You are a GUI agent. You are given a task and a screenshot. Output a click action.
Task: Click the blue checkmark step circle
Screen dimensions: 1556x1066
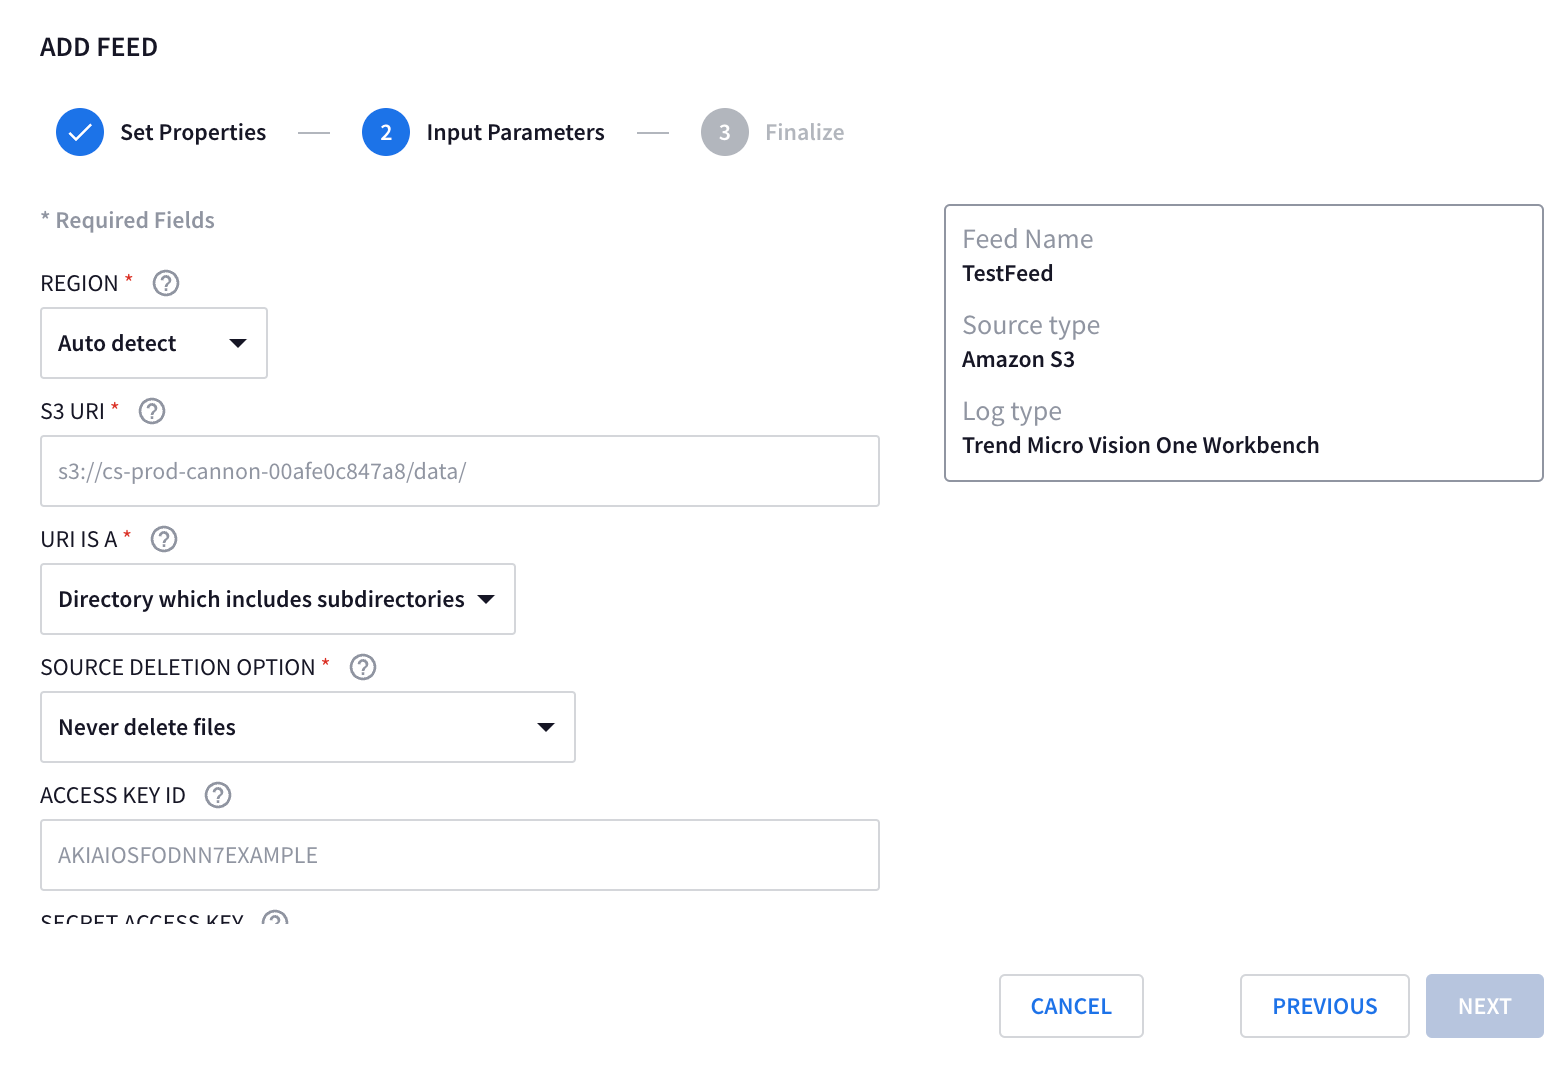(x=80, y=132)
